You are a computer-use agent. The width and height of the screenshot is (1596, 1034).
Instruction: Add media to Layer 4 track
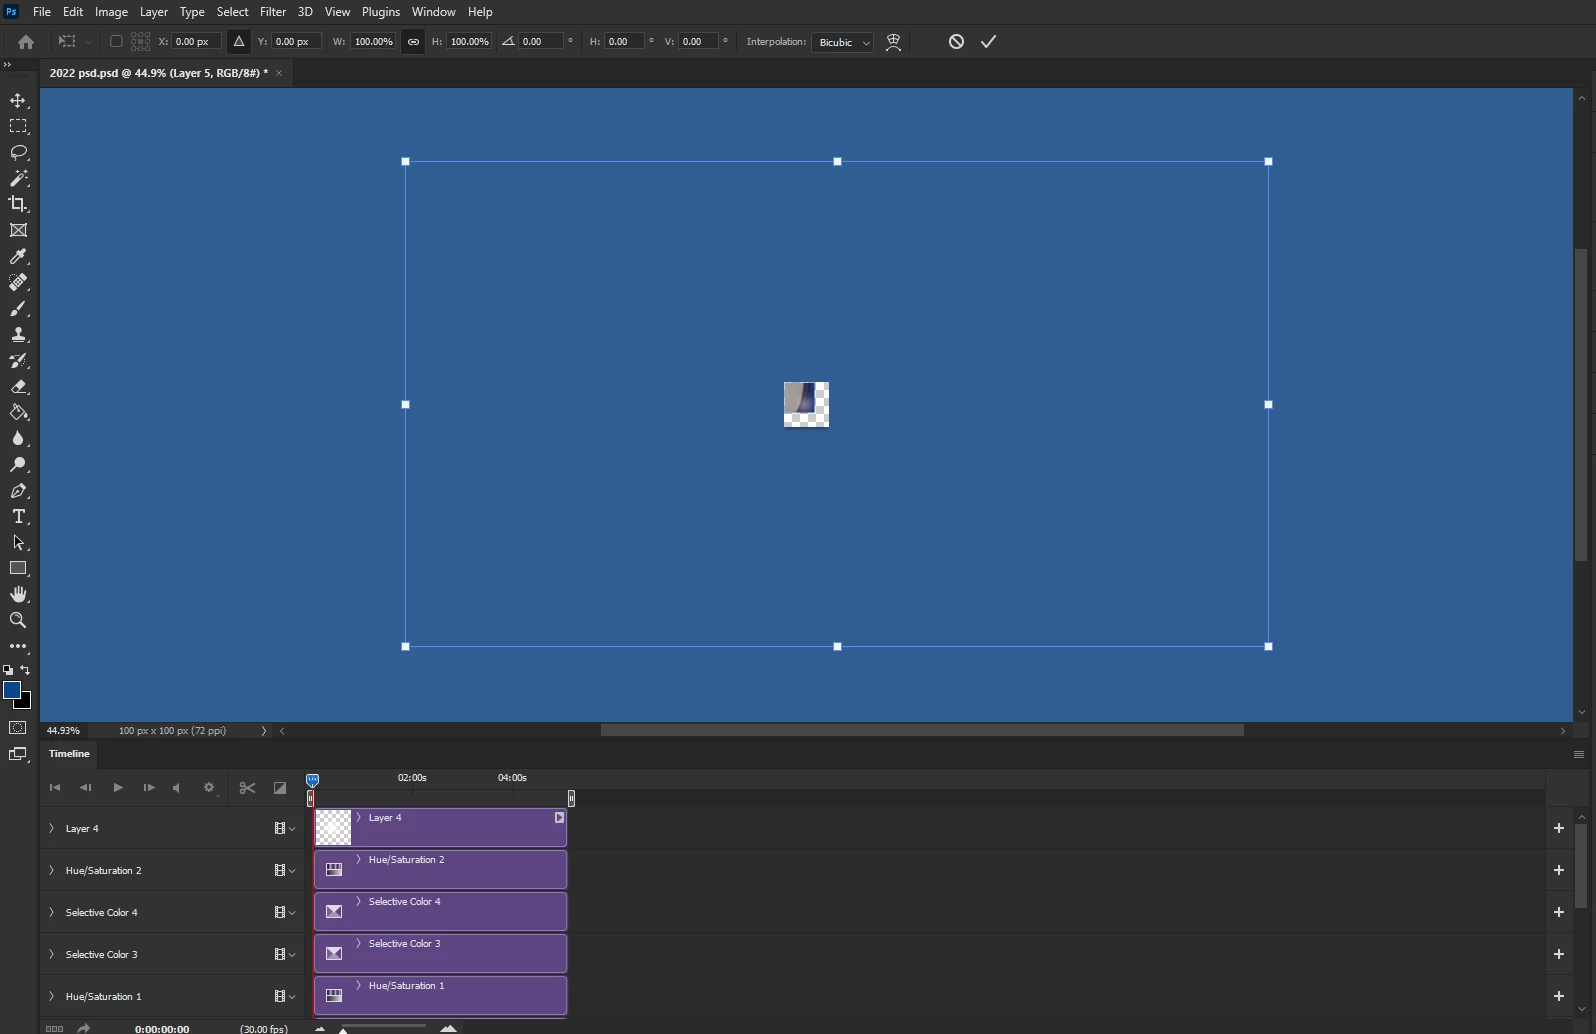(x=1559, y=828)
